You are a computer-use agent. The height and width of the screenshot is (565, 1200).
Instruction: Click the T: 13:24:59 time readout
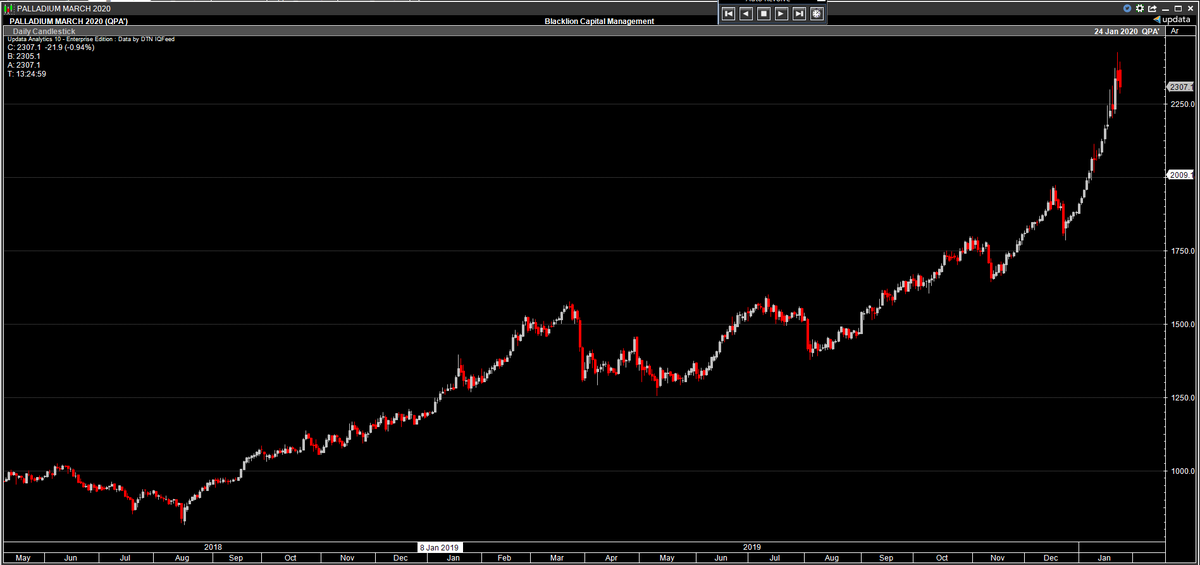click(x=27, y=74)
